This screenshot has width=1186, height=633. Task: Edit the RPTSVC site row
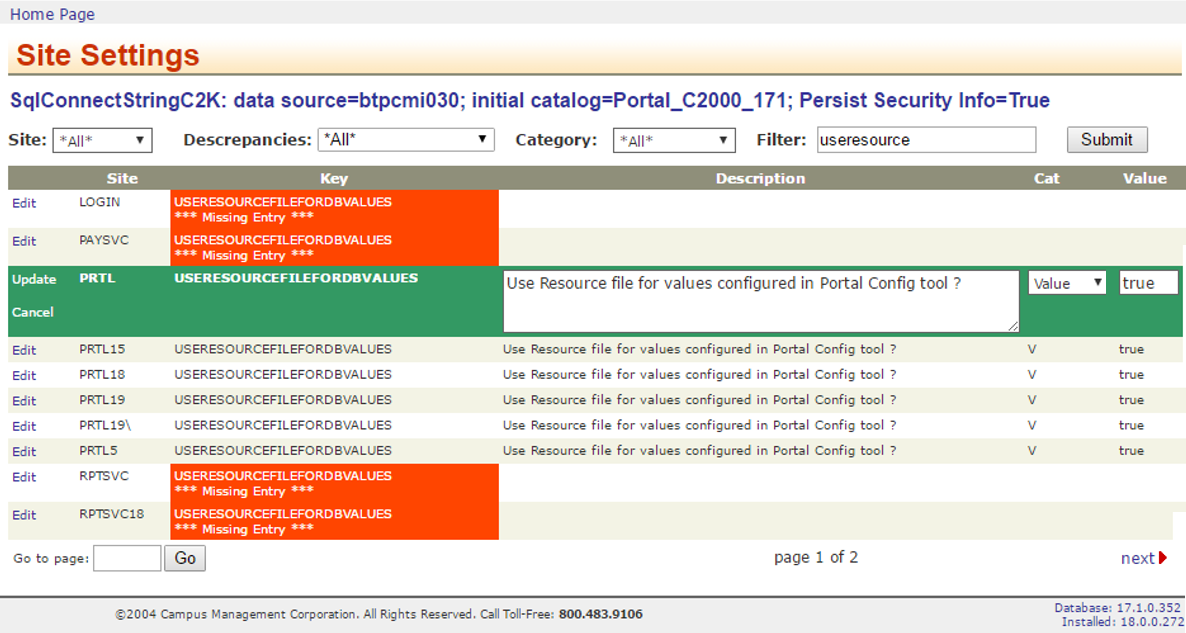[x=24, y=477]
